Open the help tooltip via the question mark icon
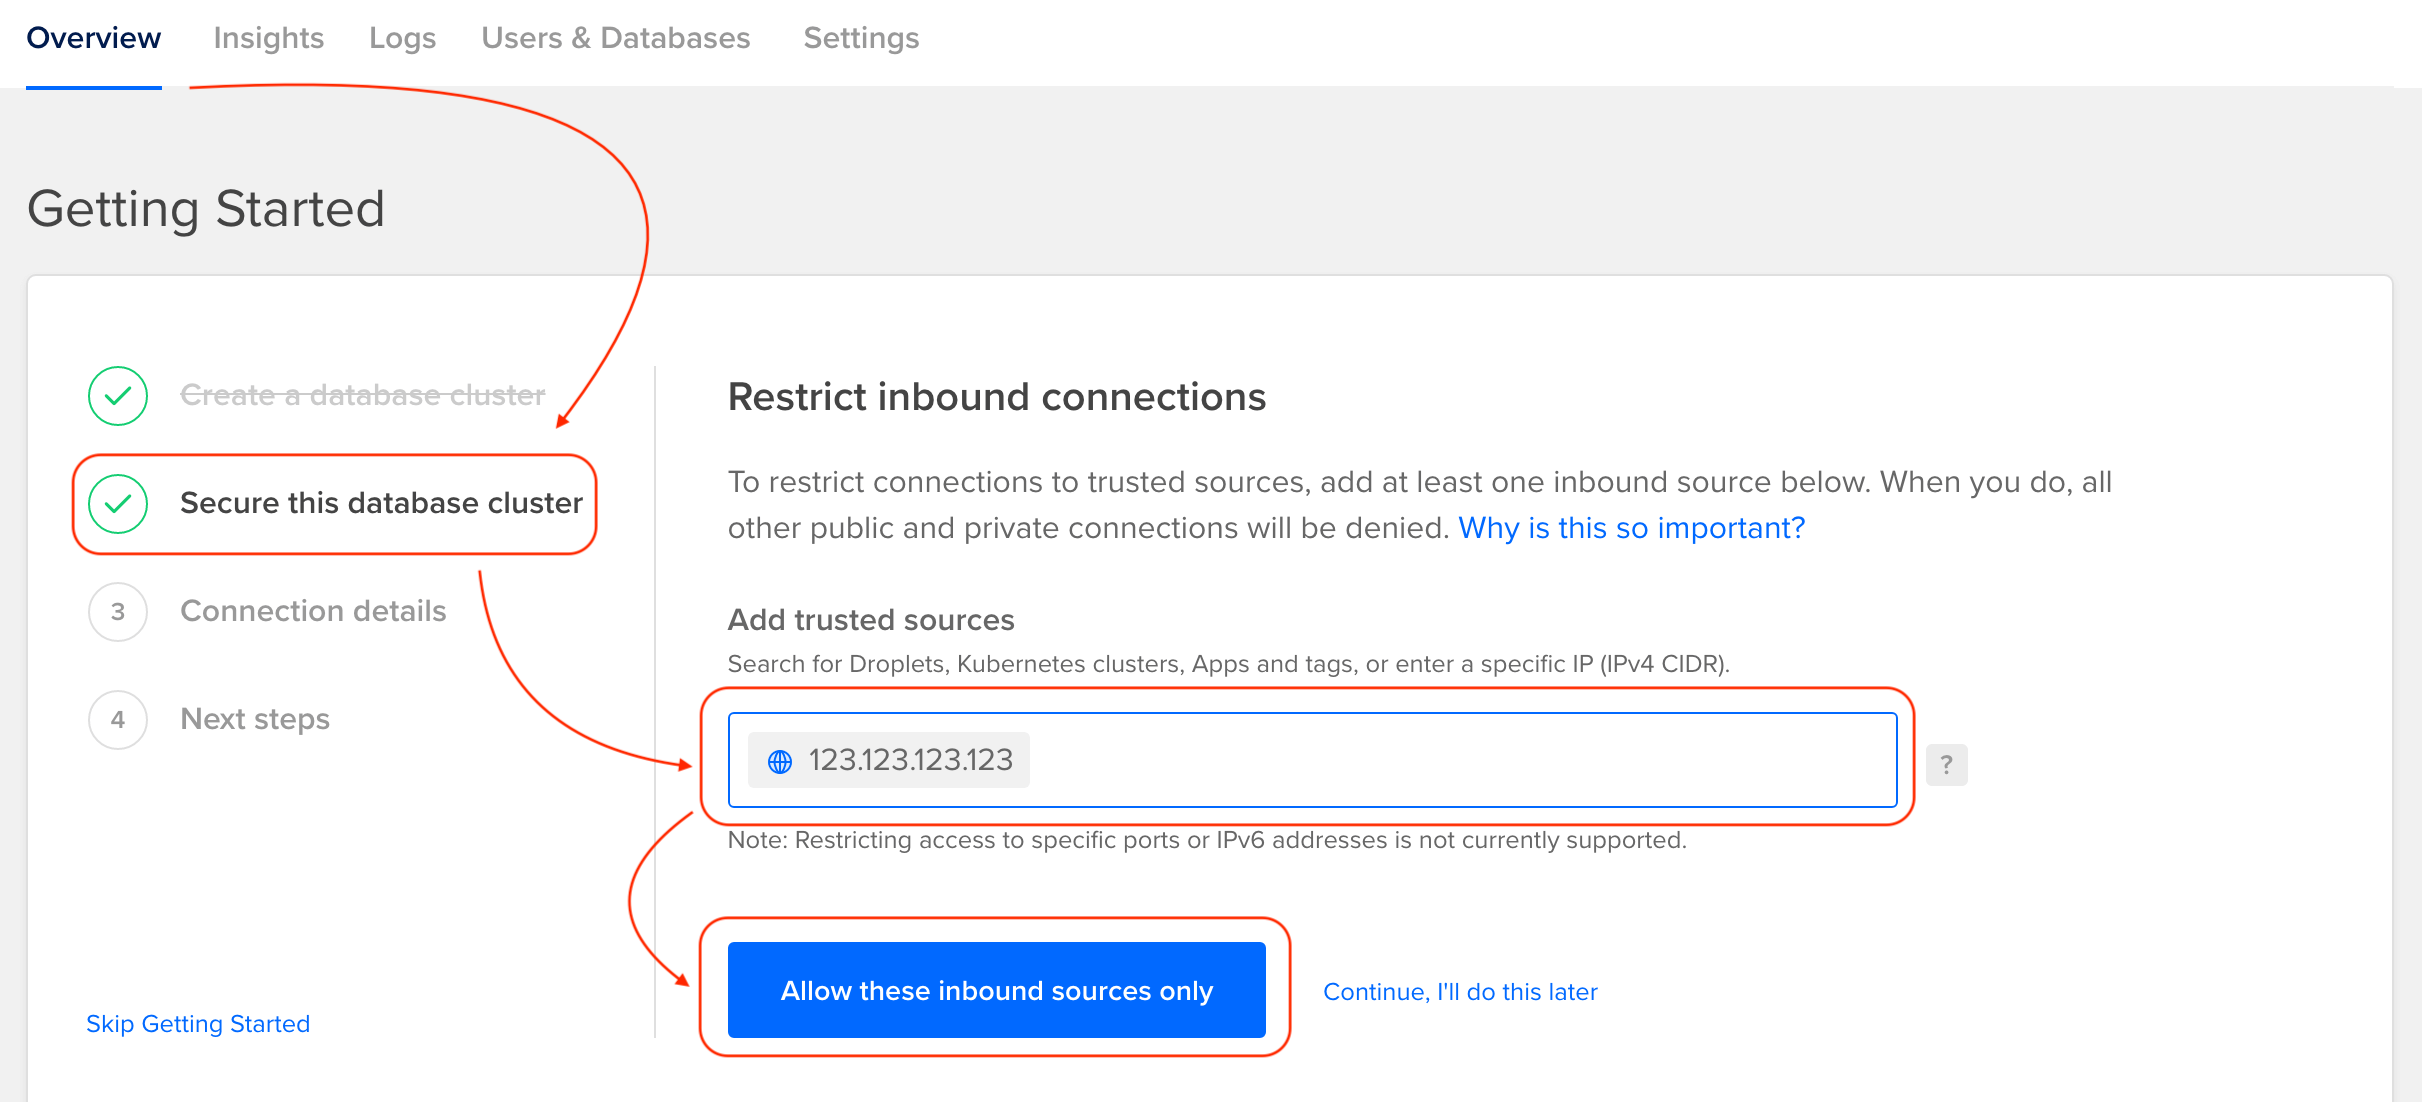The image size is (2422, 1102). (1945, 764)
